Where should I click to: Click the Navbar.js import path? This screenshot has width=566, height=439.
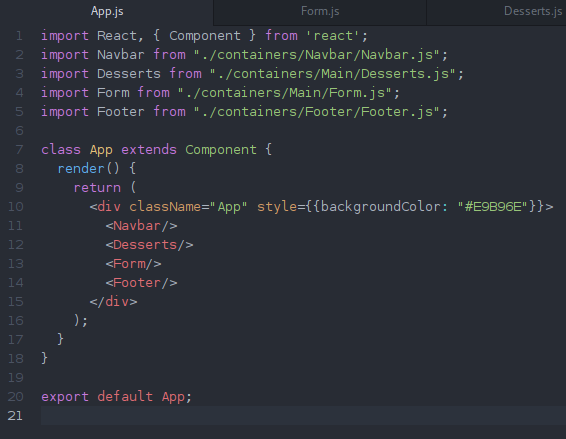pyautogui.click(x=317, y=55)
